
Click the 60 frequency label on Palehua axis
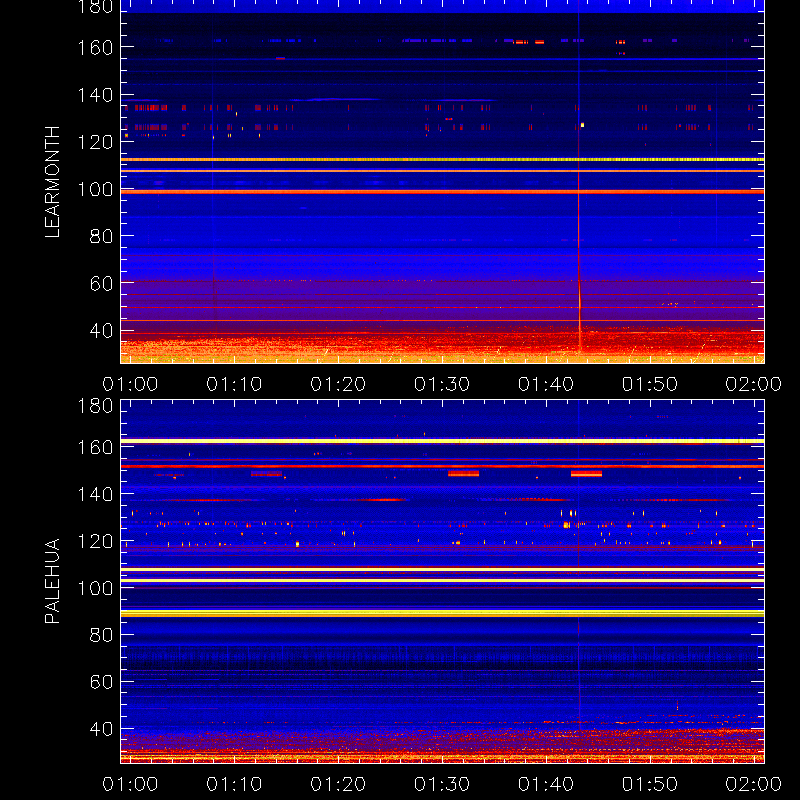(102, 682)
